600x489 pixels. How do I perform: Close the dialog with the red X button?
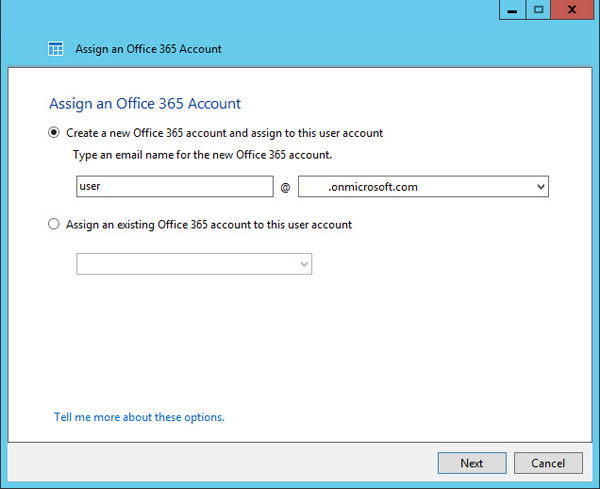pos(572,10)
